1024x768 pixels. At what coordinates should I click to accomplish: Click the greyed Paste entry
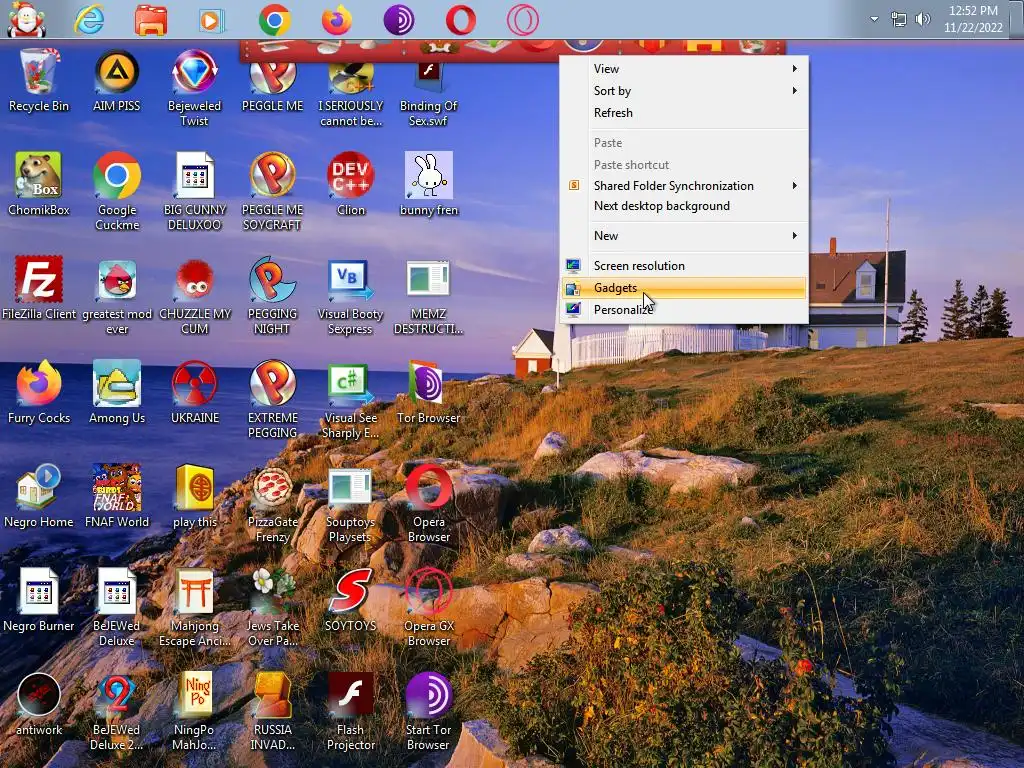(x=684, y=142)
